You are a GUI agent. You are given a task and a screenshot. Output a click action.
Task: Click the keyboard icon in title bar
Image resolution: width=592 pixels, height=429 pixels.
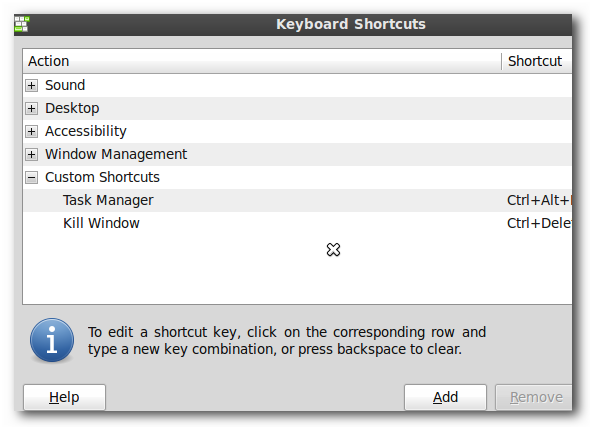click(x=22, y=24)
